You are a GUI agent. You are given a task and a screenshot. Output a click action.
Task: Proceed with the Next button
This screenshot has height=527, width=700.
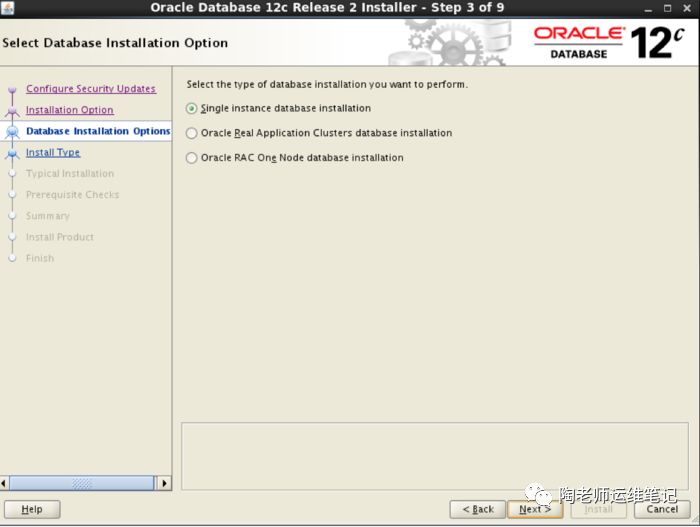tap(535, 509)
